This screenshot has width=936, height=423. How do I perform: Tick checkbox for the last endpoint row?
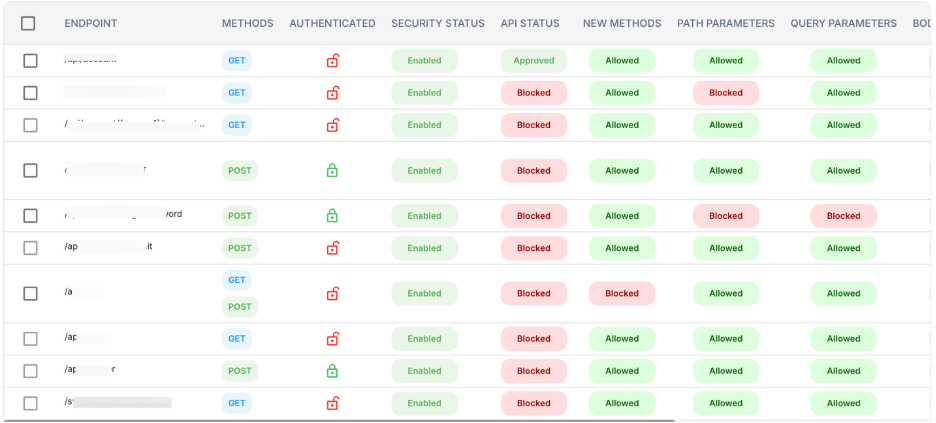30,403
